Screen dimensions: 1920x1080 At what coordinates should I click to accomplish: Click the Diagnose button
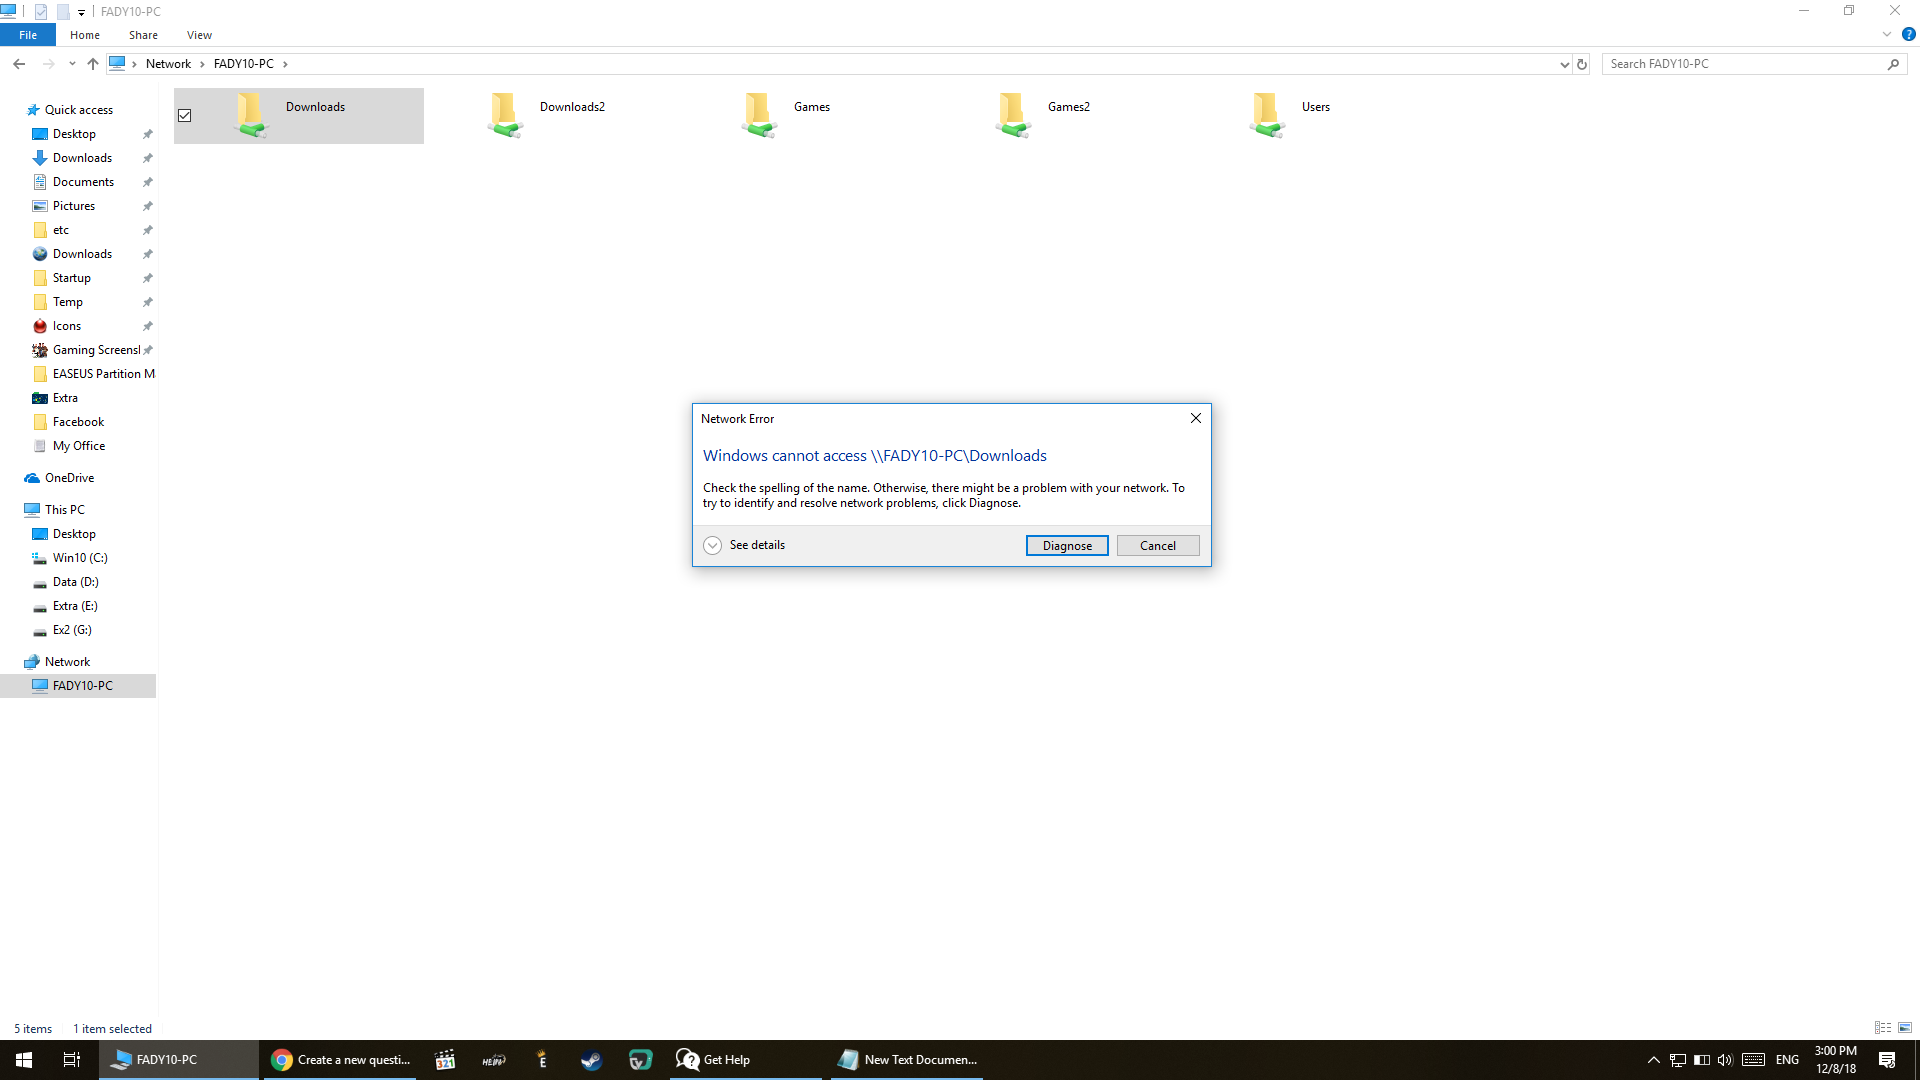pyautogui.click(x=1067, y=546)
